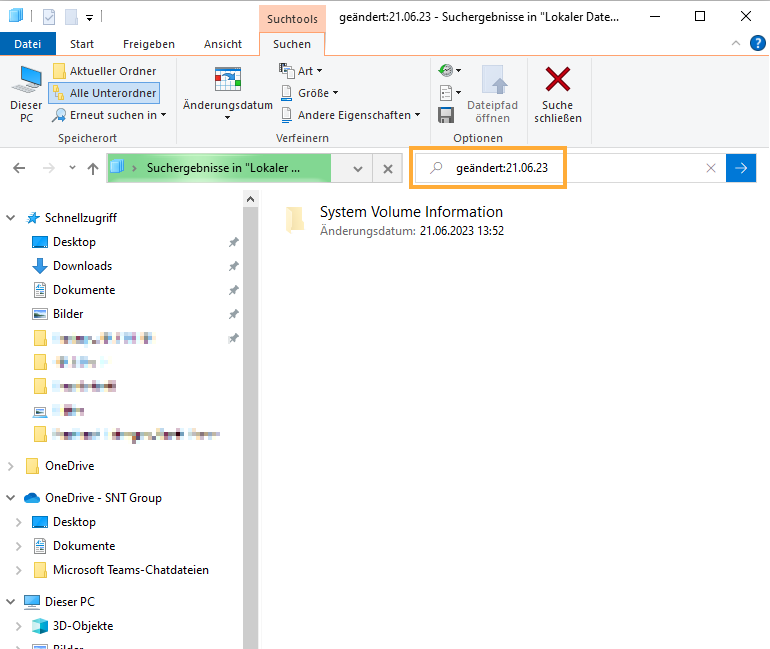The image size is (770, 649).
Task: Collapse the Schnellzugriff tree node
Action: coord(11,217)
